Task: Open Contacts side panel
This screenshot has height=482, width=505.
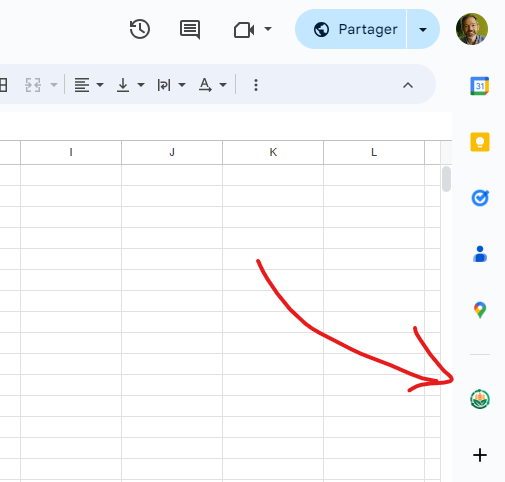Action: click(x=480, y=254)
